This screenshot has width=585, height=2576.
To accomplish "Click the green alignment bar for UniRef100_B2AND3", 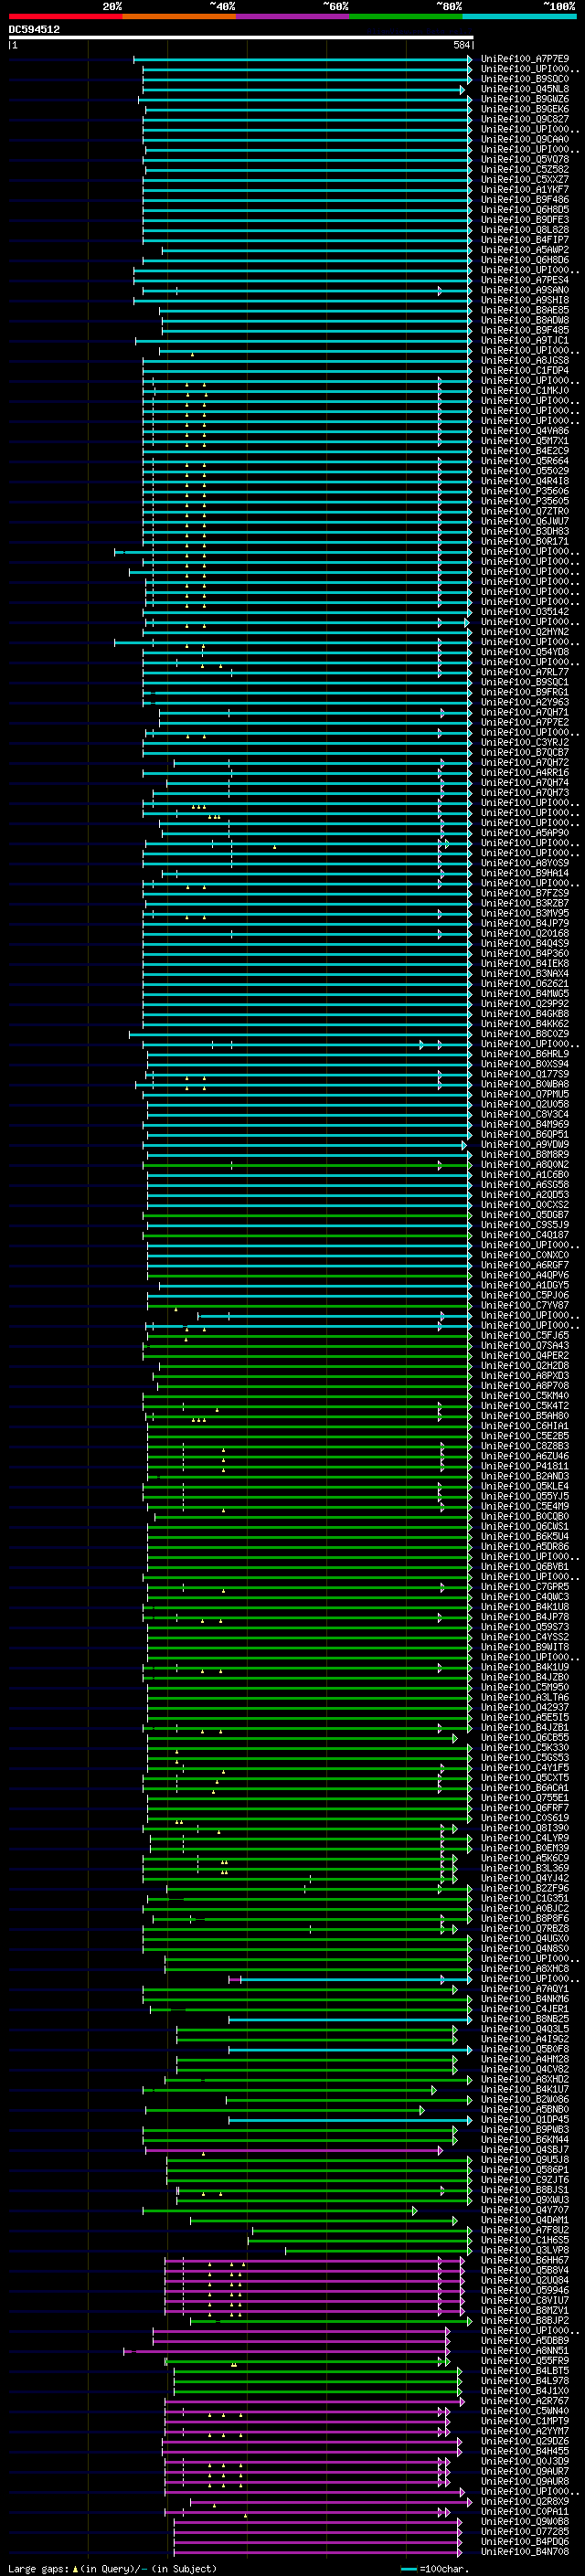I will 310,1477.
